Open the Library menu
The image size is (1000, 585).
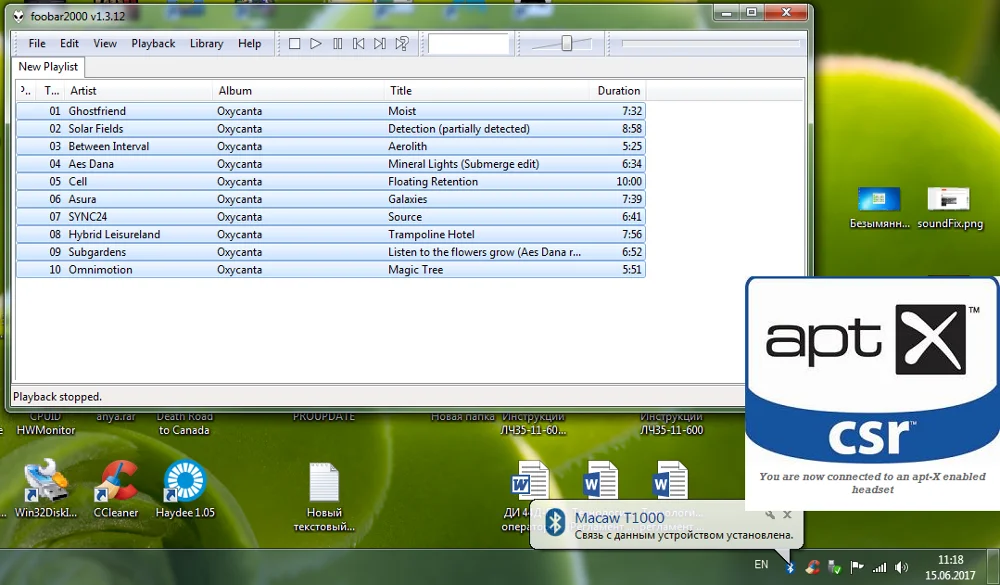point(206,43)
